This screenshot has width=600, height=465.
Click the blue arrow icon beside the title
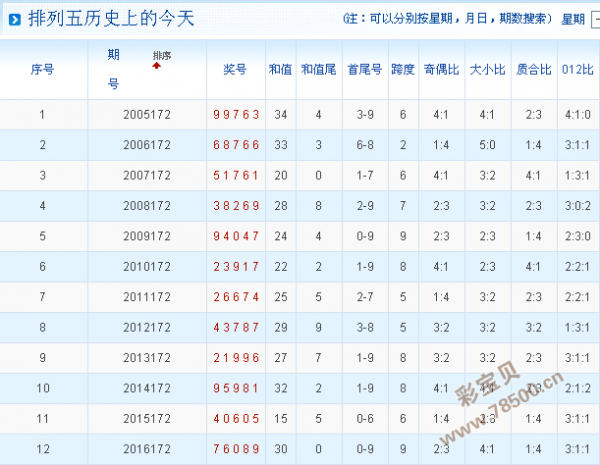click(x=15, y=19)
